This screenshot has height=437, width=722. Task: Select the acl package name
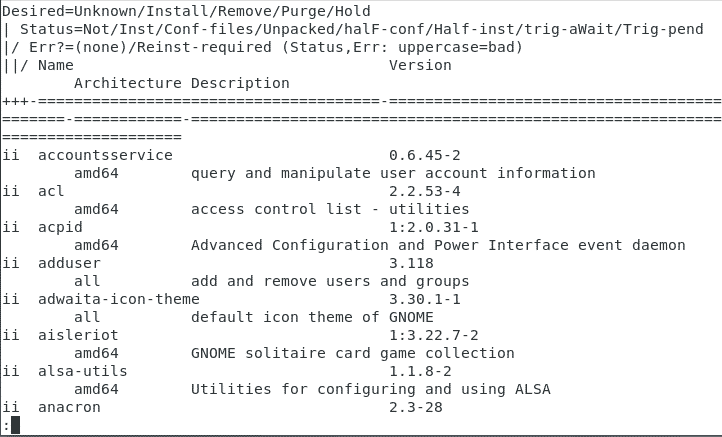pyautogui.click(x=51, y=191)
